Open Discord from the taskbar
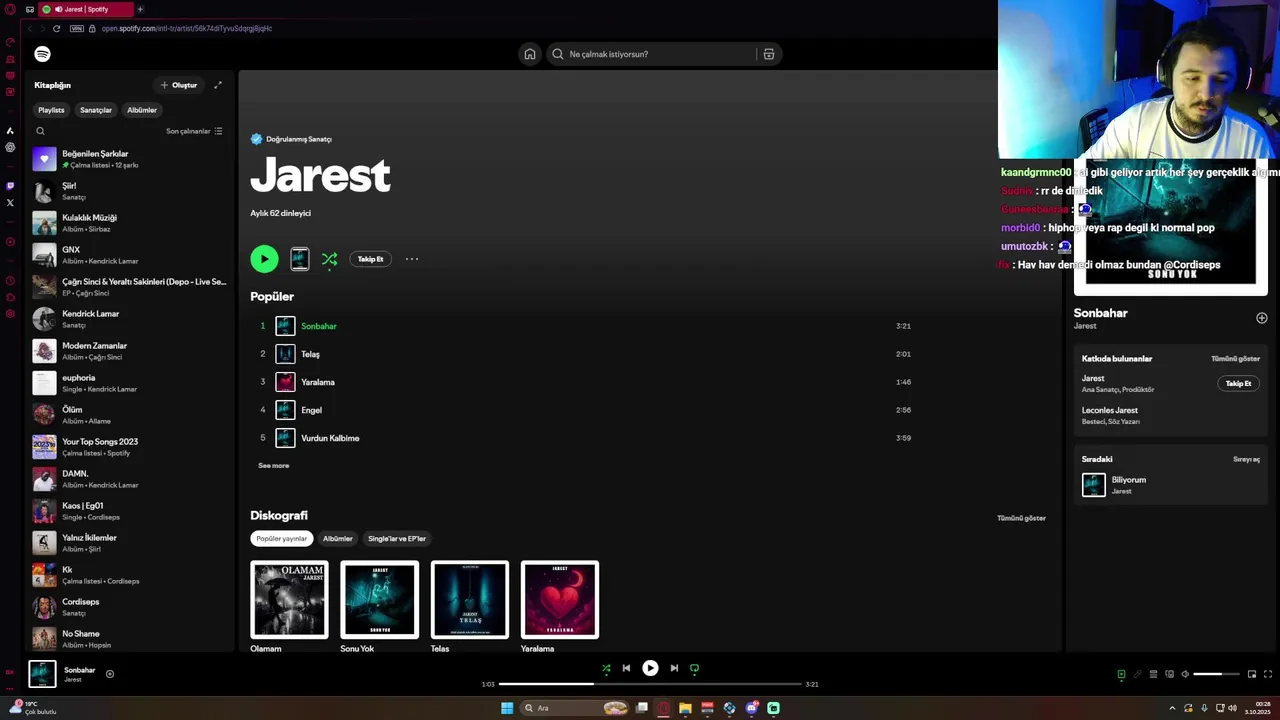1280x720 pixels. (x=751, y=708)
